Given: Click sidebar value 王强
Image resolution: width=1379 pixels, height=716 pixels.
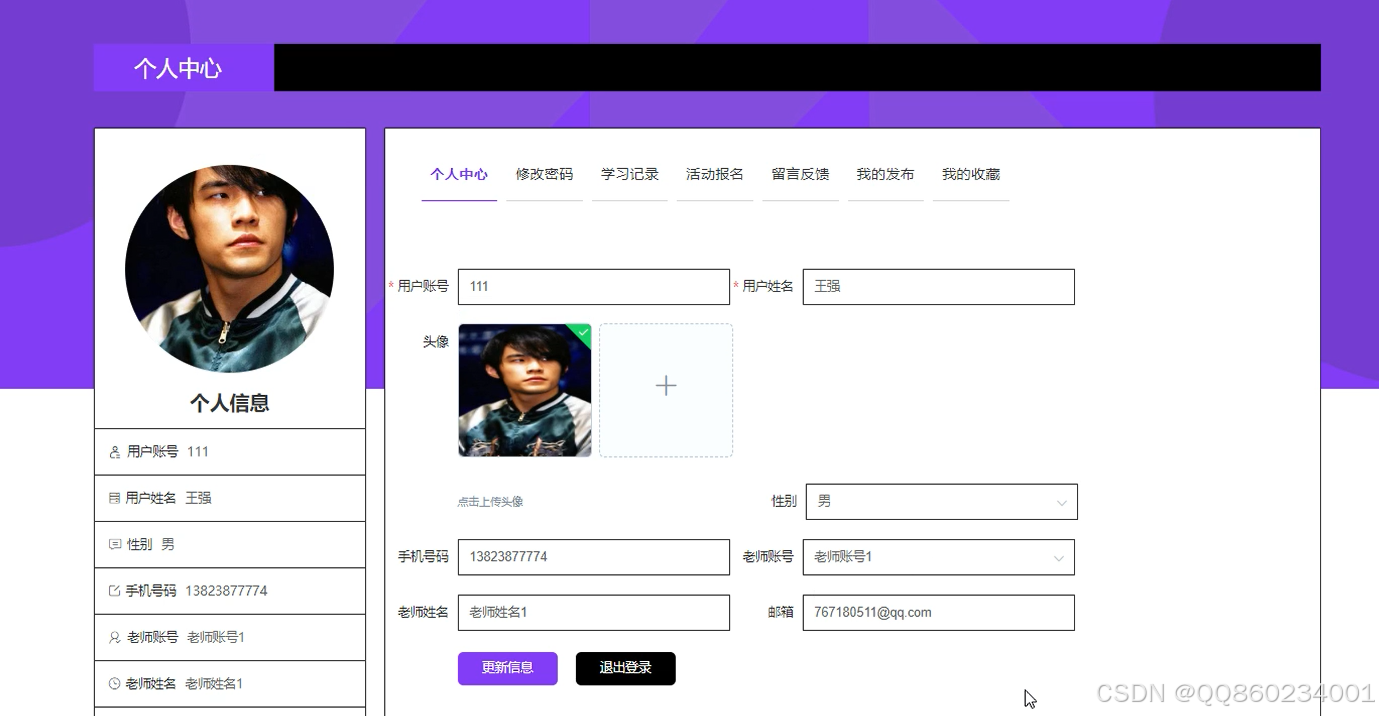Looking at the screenshot, I should (198, 498).
